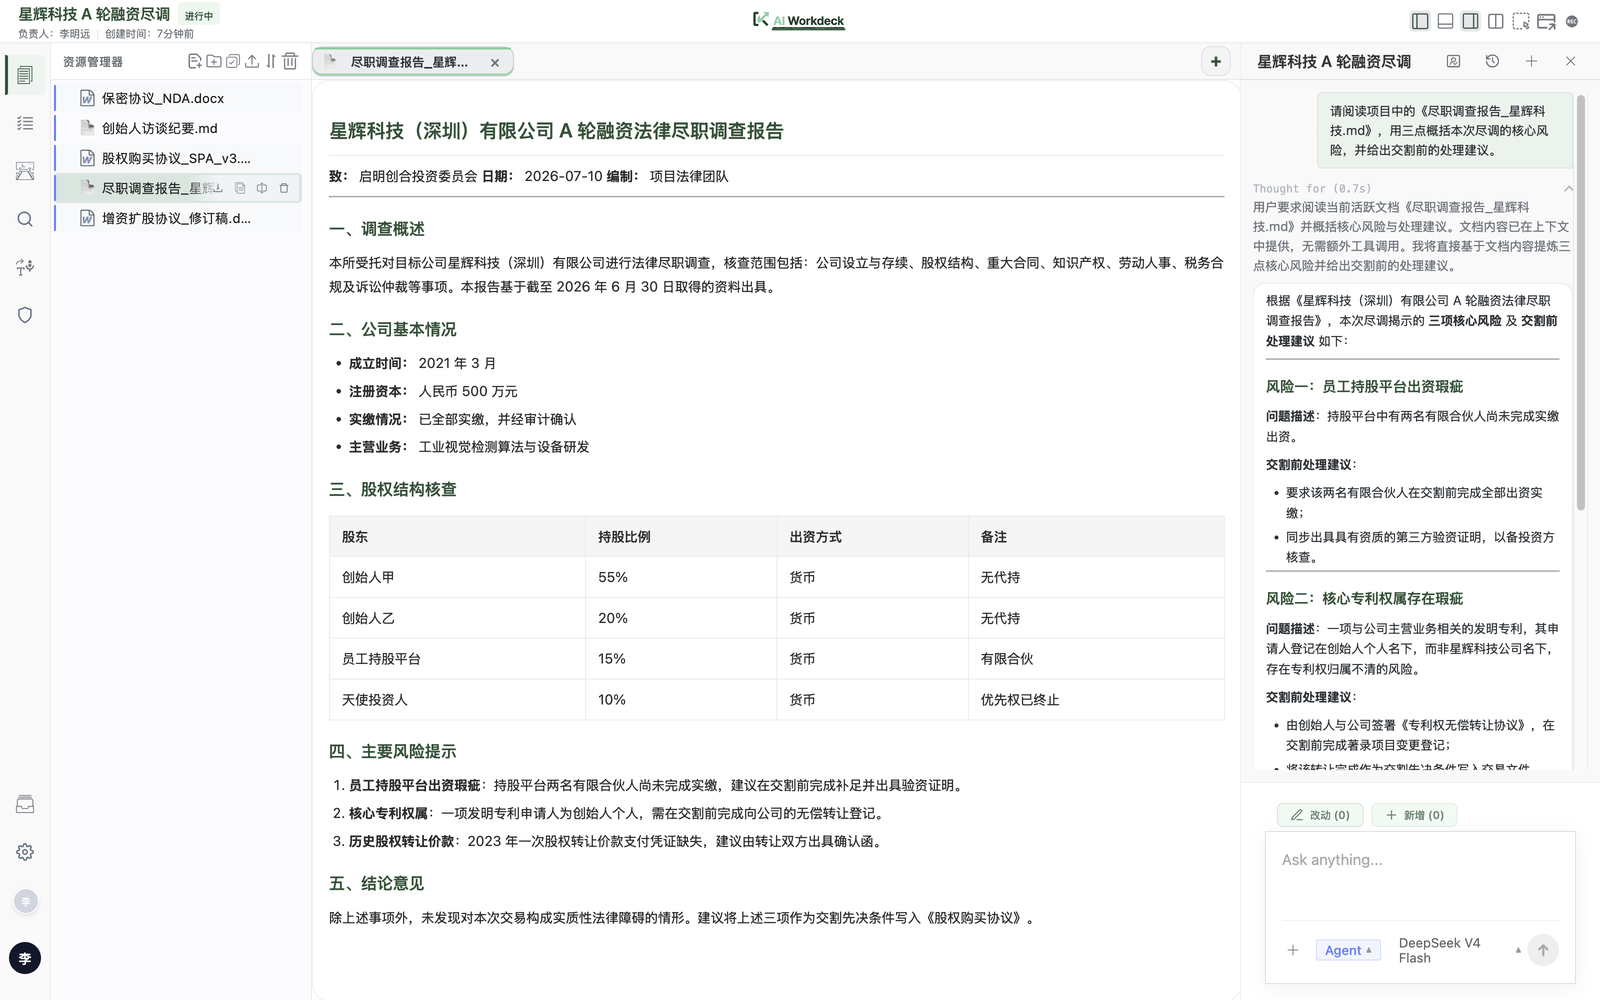
Task: Open 增资扩股协议_修订稿 file
Action: click(178, 218)
